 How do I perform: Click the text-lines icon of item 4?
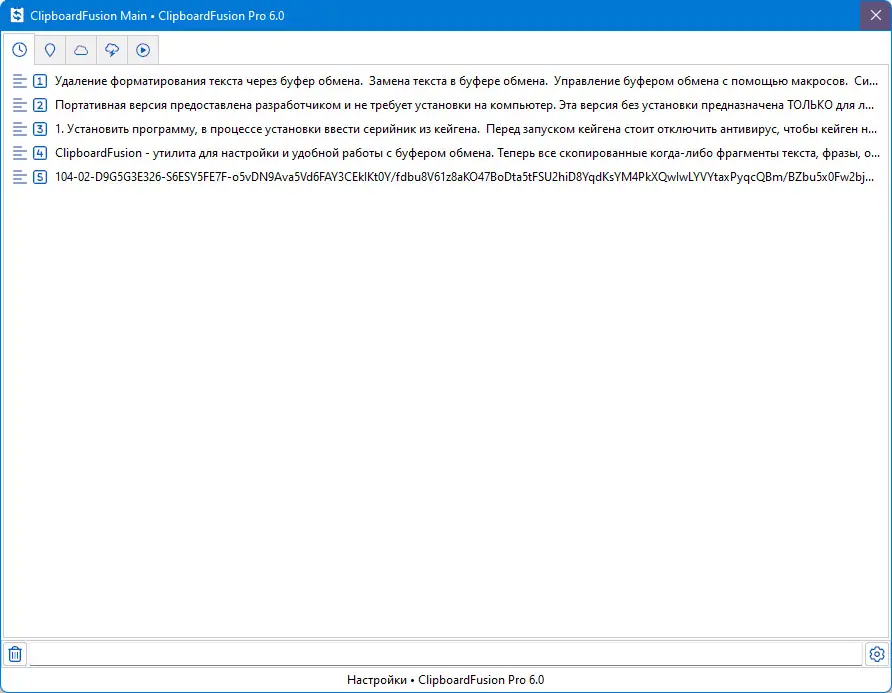click(20, 153)
